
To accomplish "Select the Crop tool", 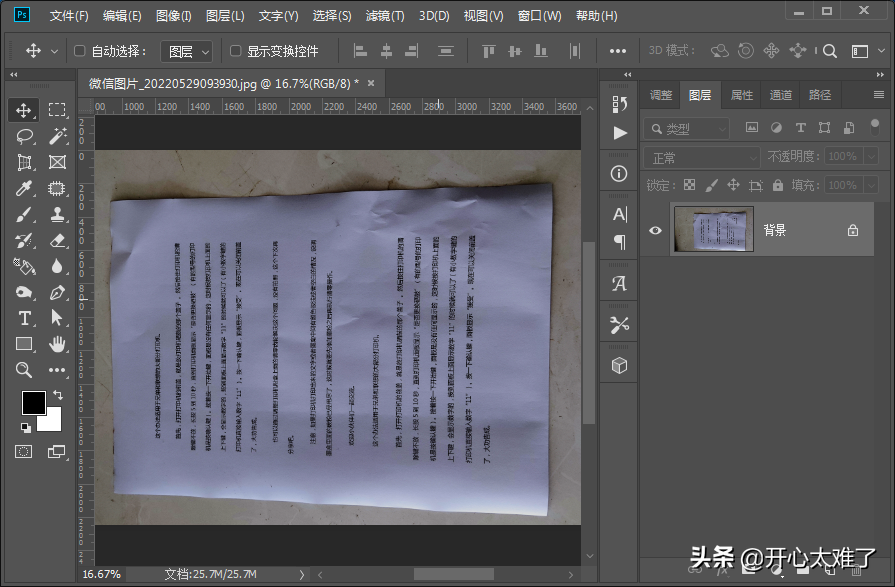I will 25,162.
